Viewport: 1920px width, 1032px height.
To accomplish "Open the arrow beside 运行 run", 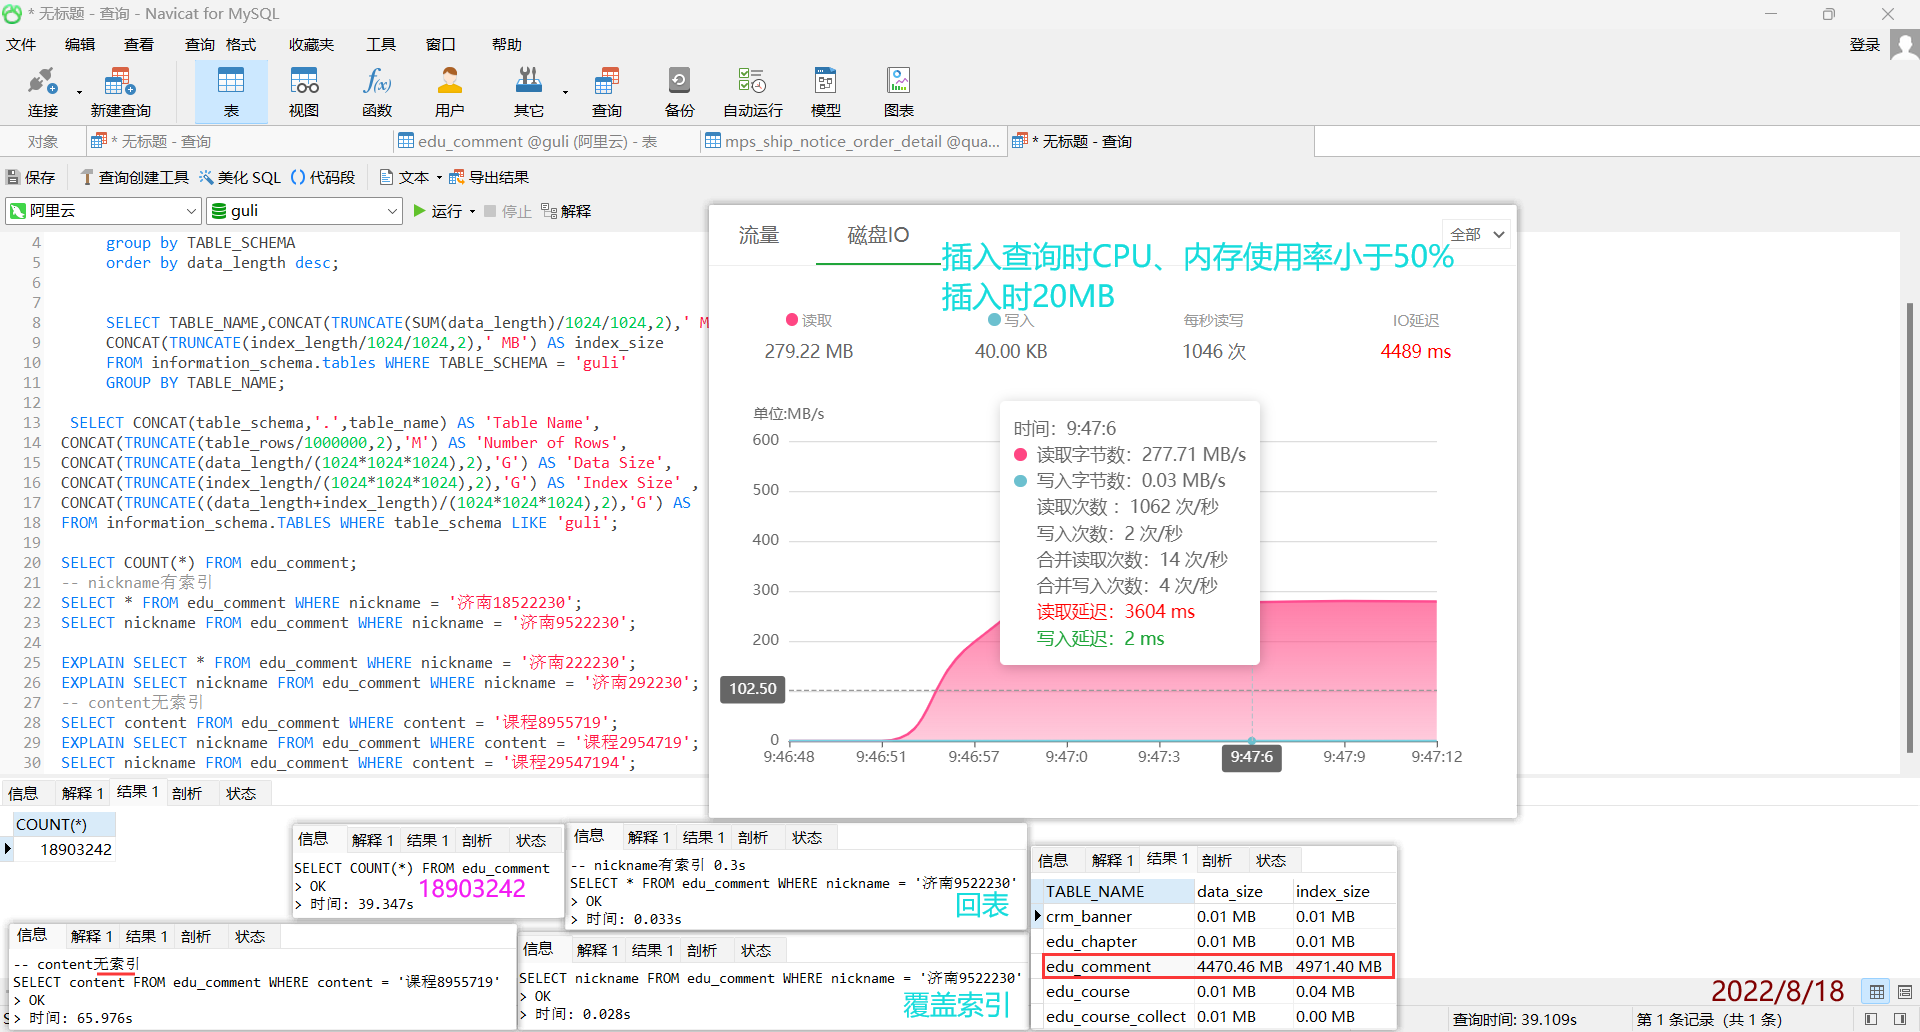I will (472, 211).
